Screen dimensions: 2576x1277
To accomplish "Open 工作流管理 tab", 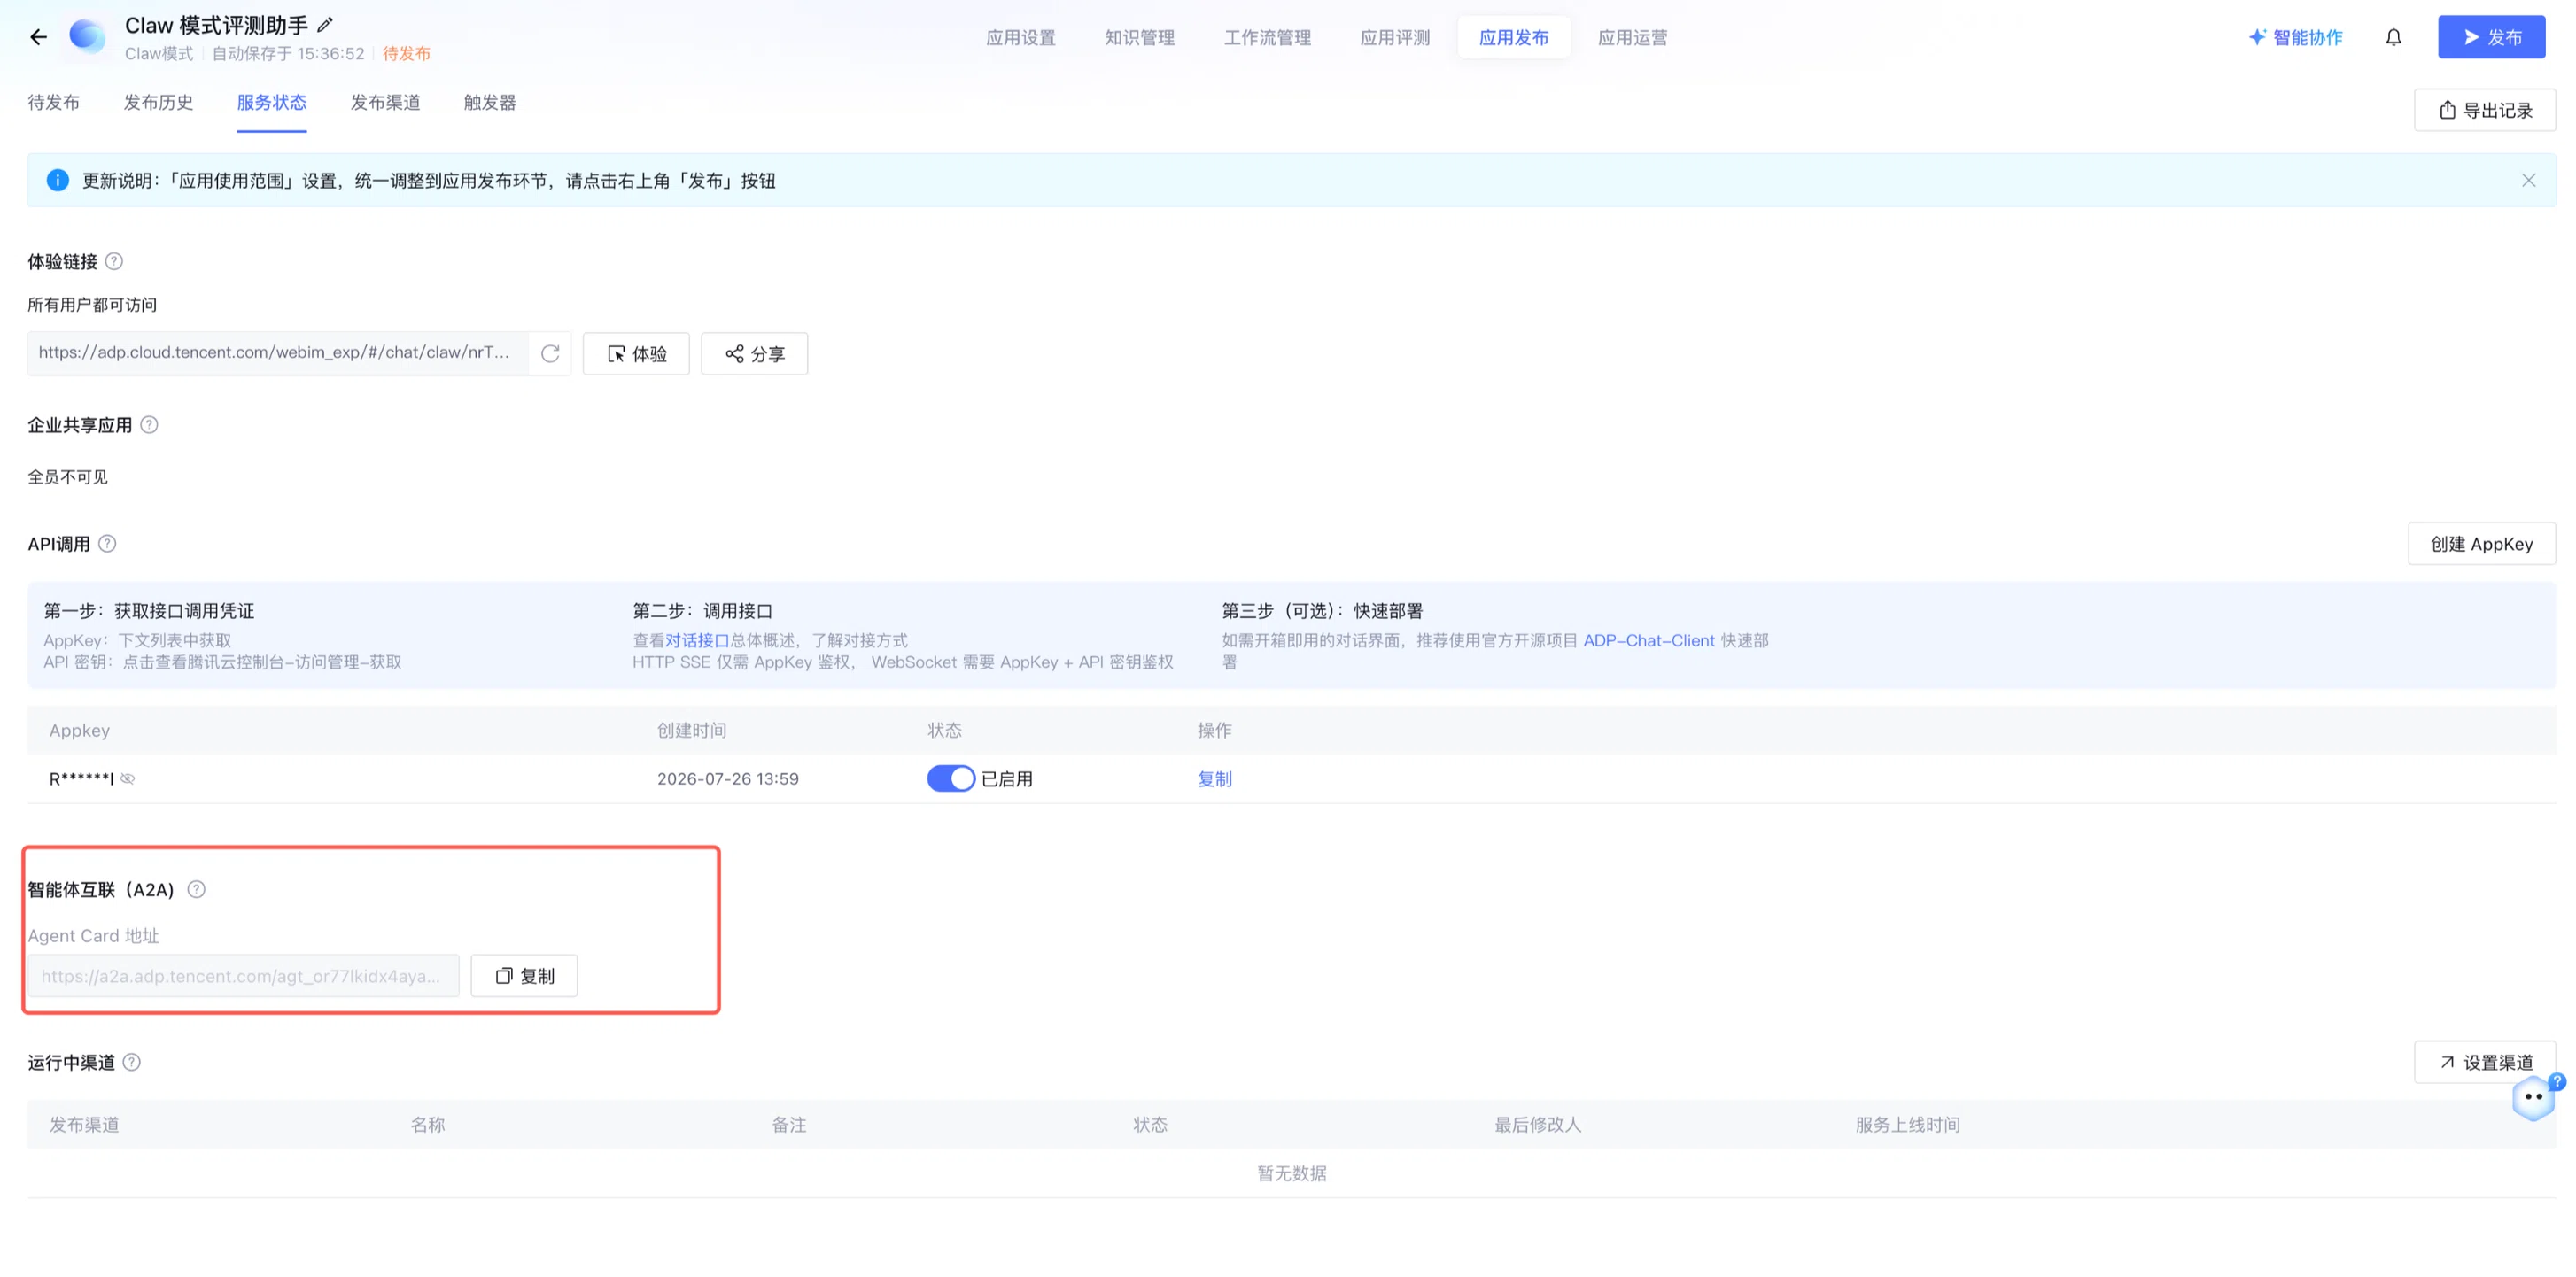I will (1268, 38).
